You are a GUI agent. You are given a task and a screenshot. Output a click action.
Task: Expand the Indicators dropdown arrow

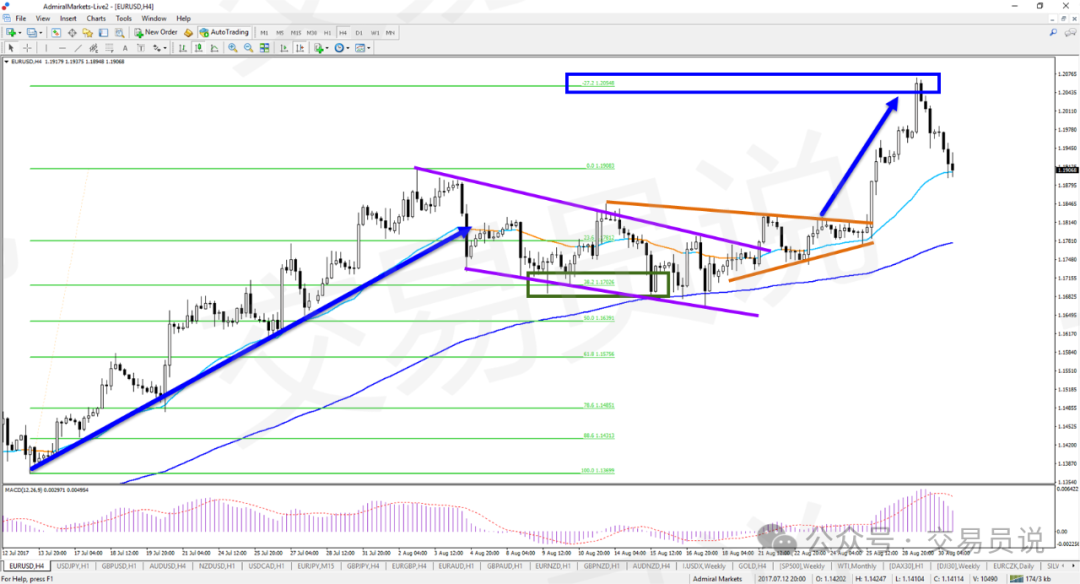coord(327,48)
